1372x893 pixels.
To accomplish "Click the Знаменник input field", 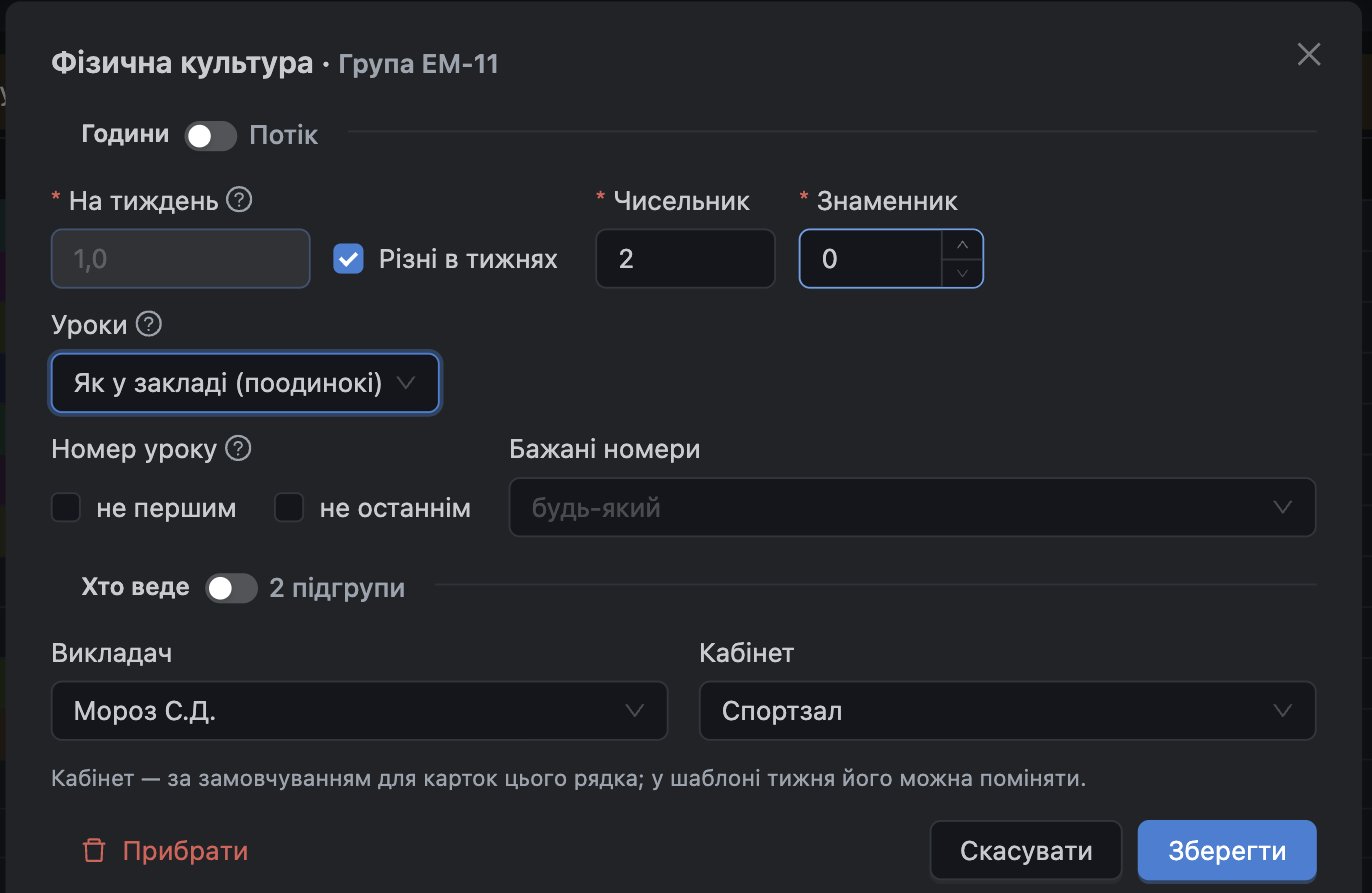I will point(891,259).
